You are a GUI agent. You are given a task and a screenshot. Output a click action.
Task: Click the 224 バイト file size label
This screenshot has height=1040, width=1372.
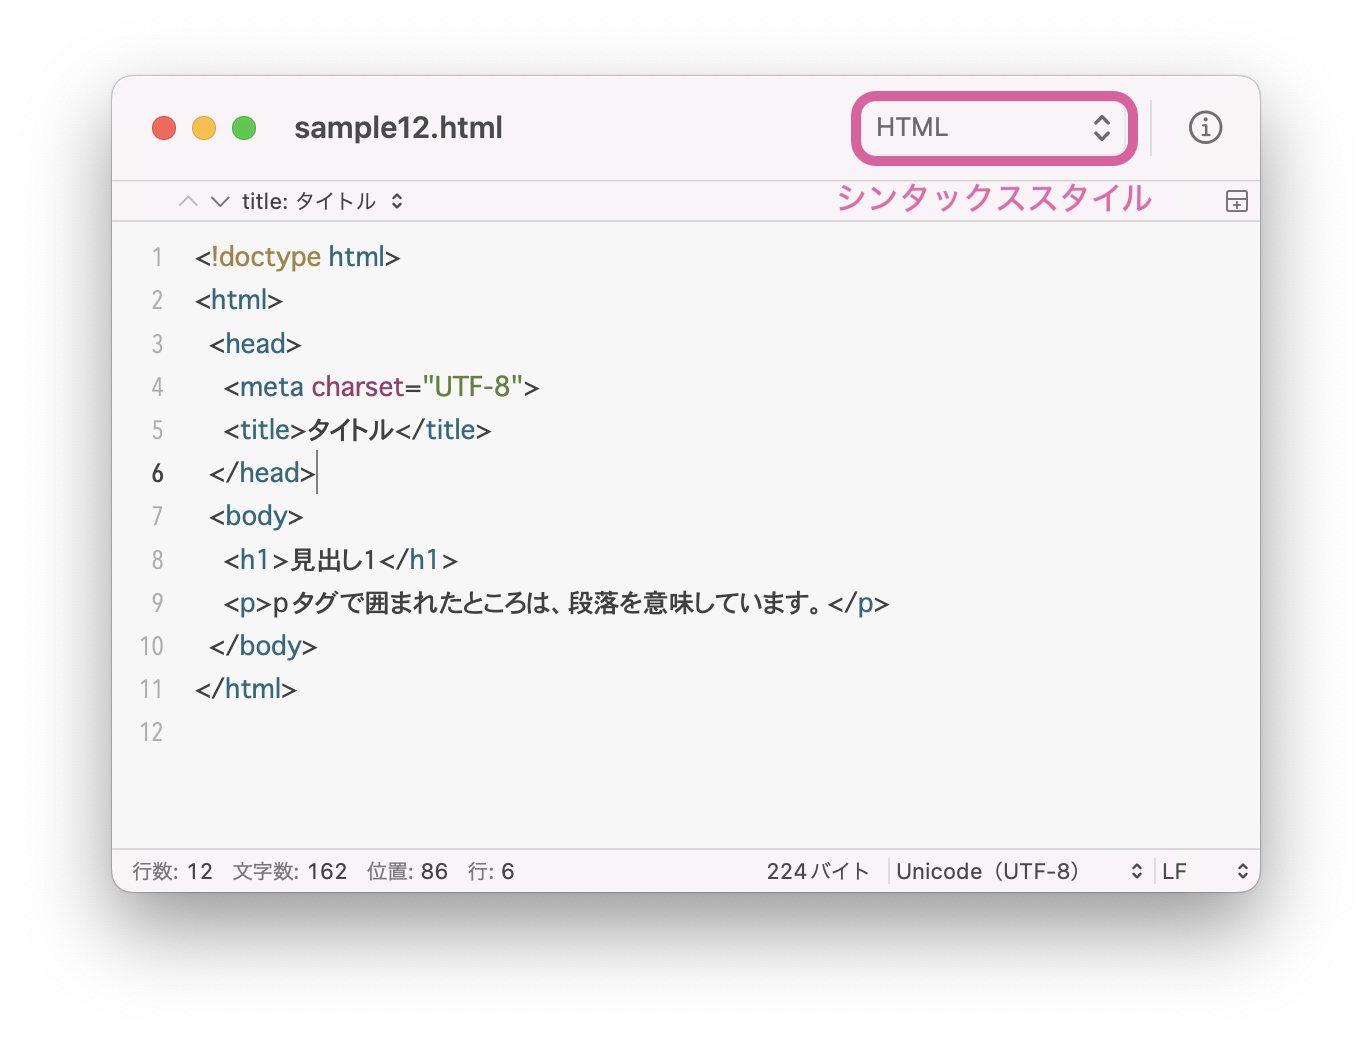pyautogui.click(x=818, y=871)
